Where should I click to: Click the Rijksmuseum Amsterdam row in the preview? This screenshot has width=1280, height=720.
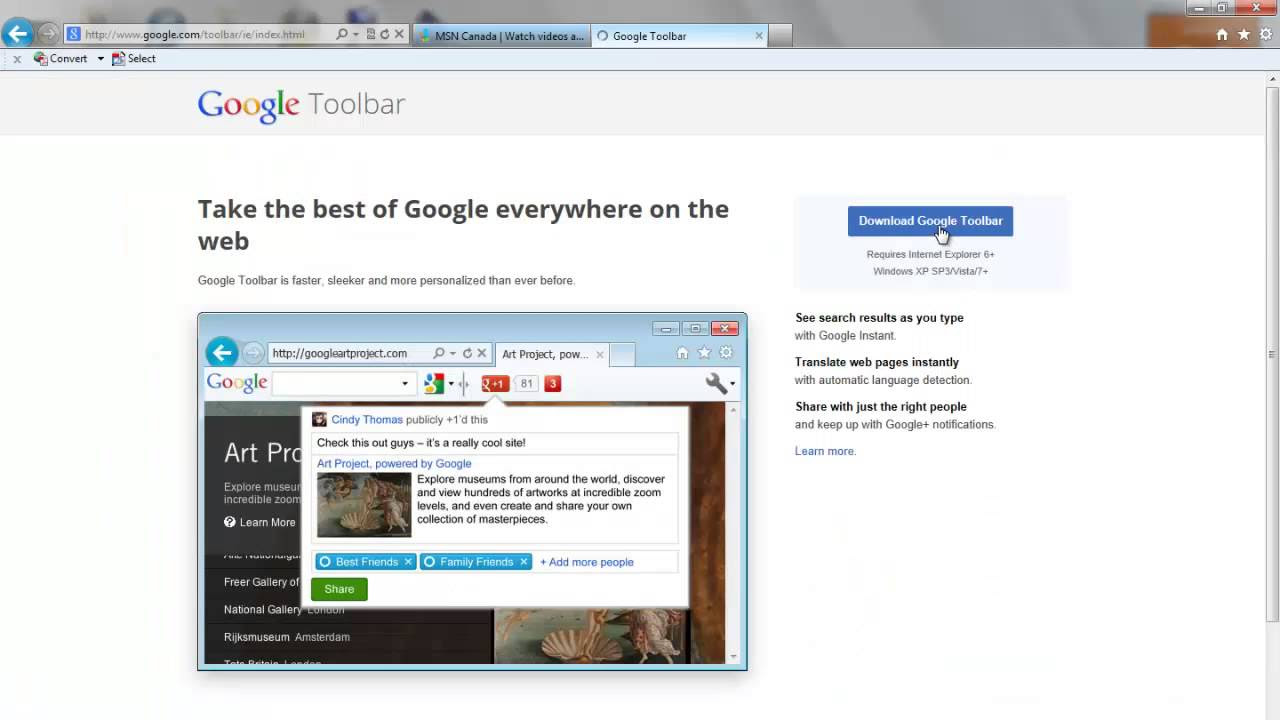click(x=287, y=637)
